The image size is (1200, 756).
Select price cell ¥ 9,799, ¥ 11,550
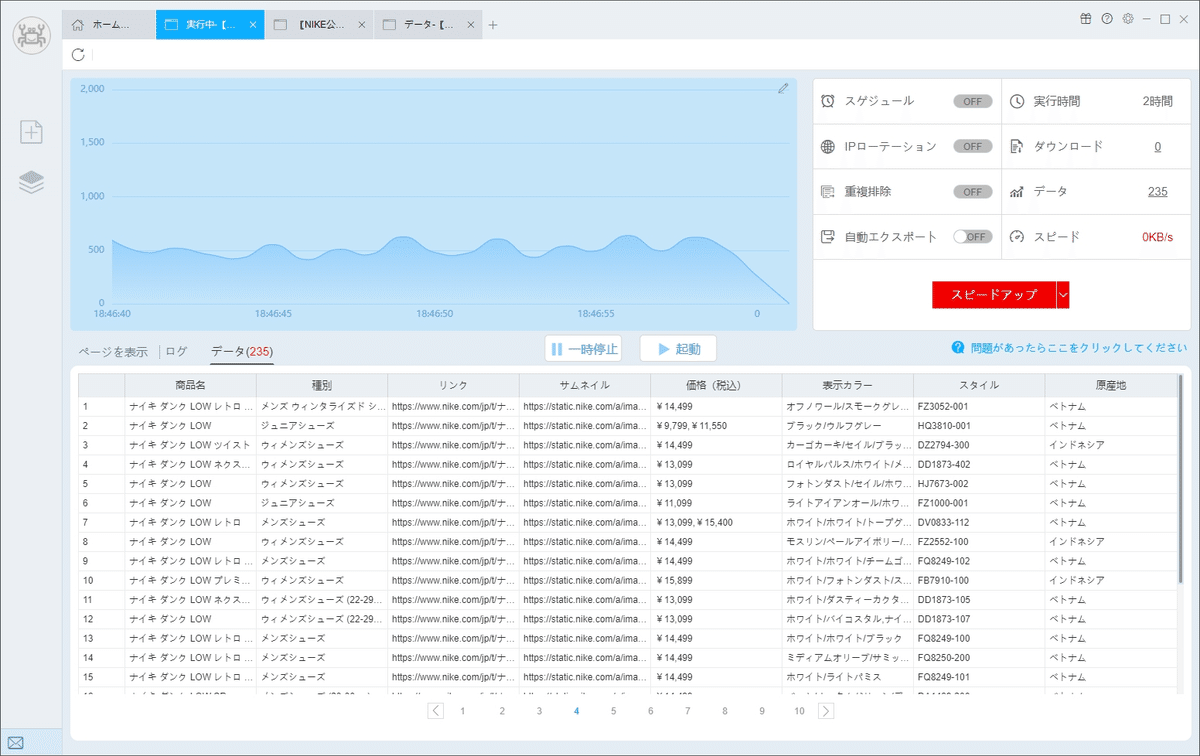coord(716,426)
